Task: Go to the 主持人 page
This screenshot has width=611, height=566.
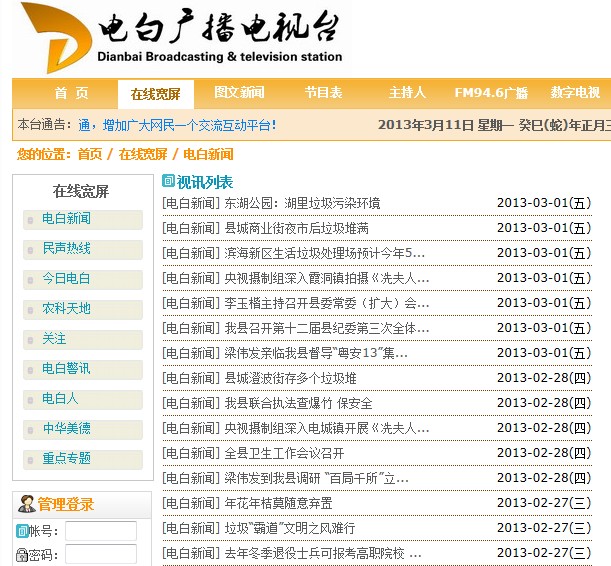Action: click(x=407, y=93)
